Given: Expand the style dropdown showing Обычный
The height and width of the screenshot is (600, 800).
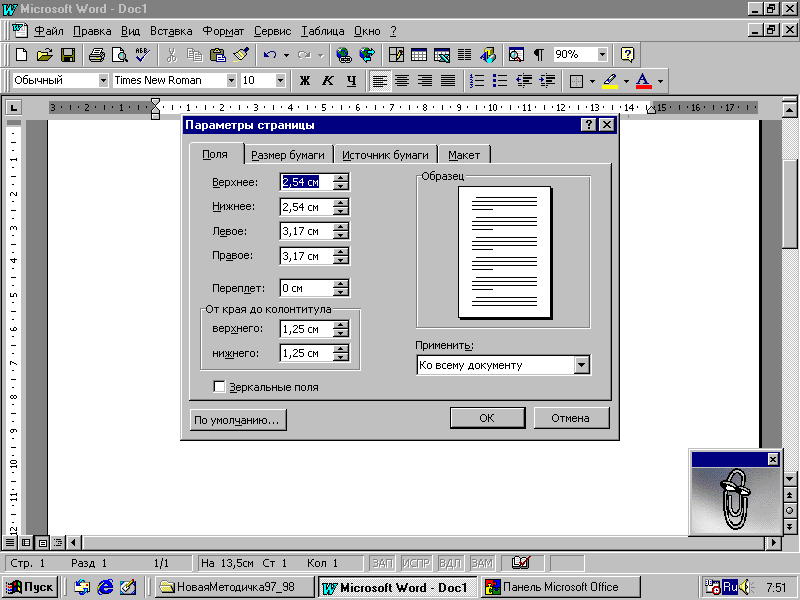Looking at the screenshot, I should coord(103,81).
